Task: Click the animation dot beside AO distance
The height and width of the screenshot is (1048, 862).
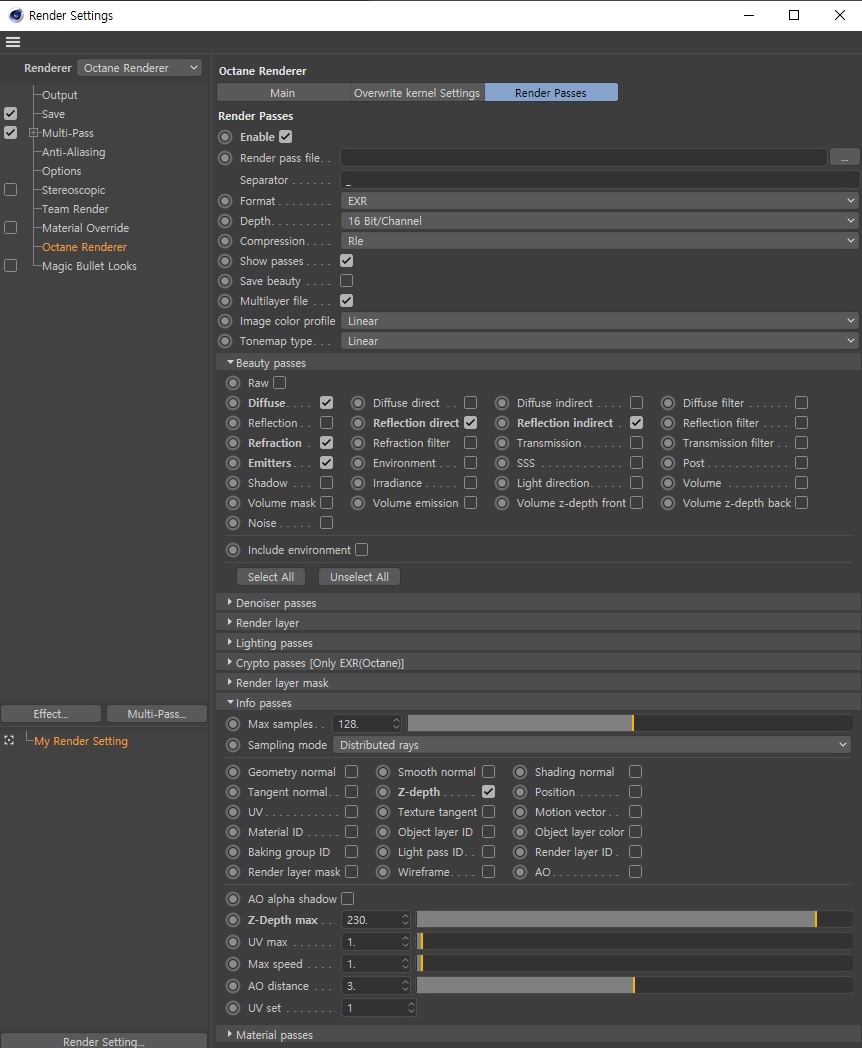Action: [233, 986]
